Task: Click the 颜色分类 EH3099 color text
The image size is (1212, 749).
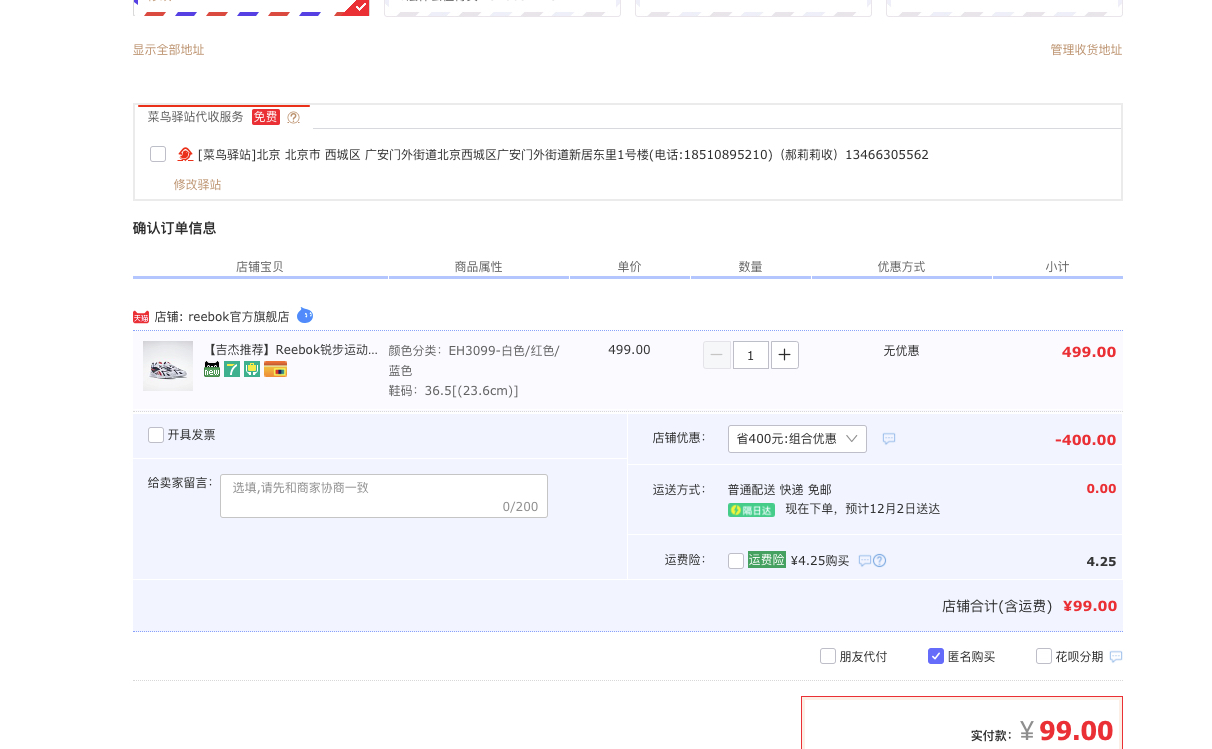Action: pyautogui.click(x=474, y=360)
